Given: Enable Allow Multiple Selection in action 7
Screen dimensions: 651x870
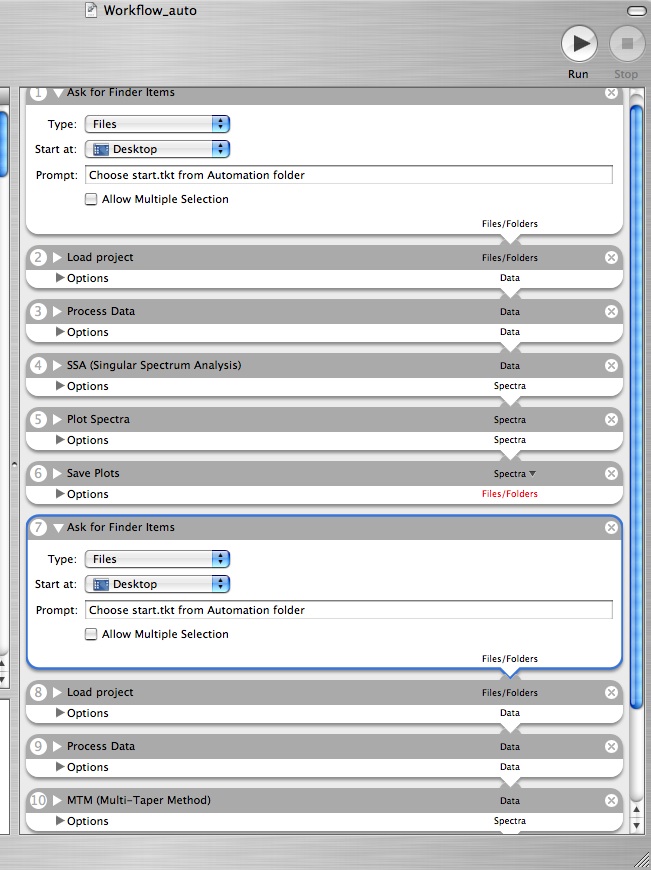Looking at the screenshot, I should (91, 634).
